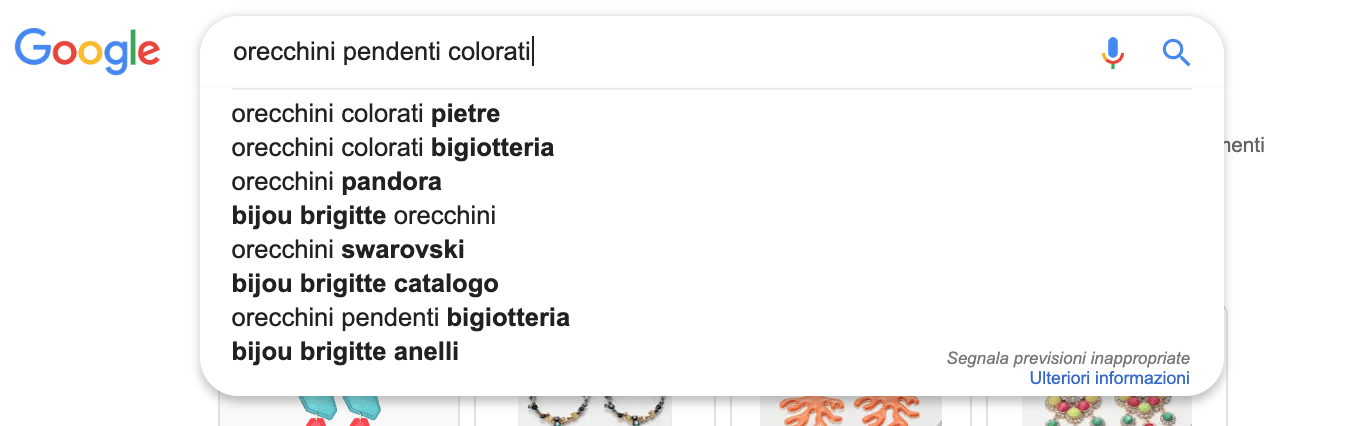Click the blue magnifying glass search icon

click(1176, 52)
